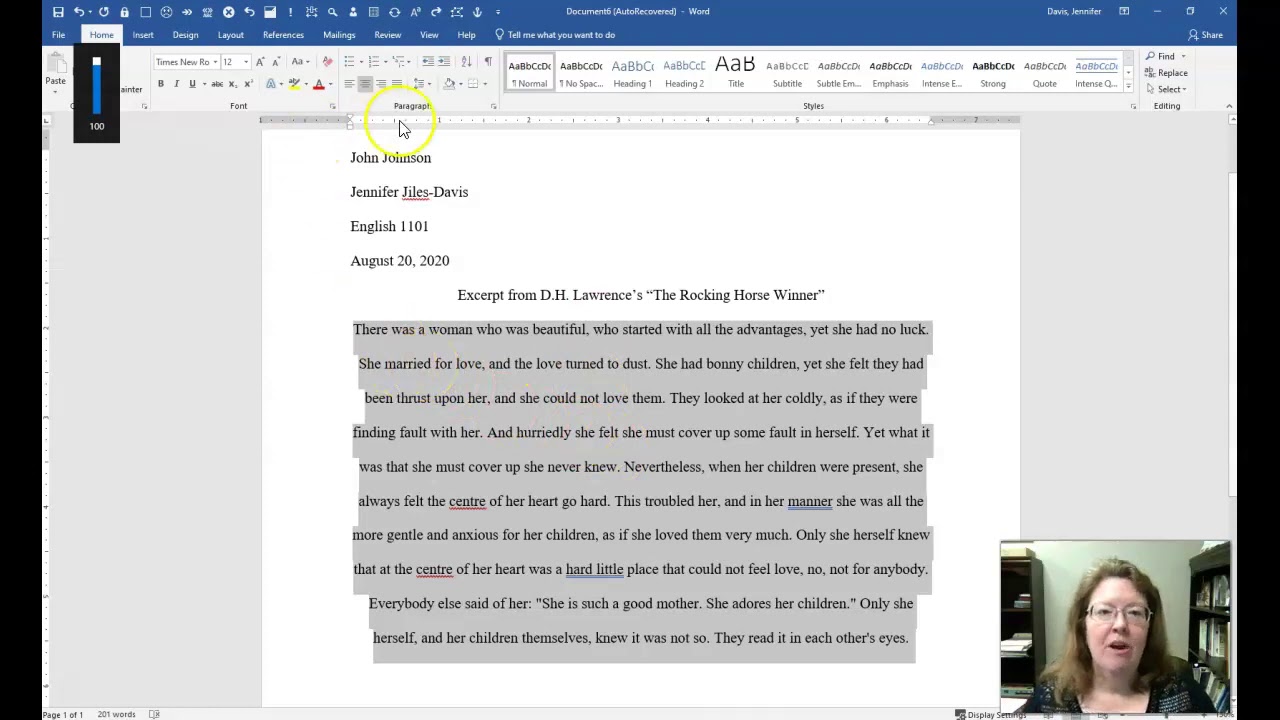Screen dimensions: 1280x720
Task: Justify the selected paragraph
Action: (x=397, y=84)
